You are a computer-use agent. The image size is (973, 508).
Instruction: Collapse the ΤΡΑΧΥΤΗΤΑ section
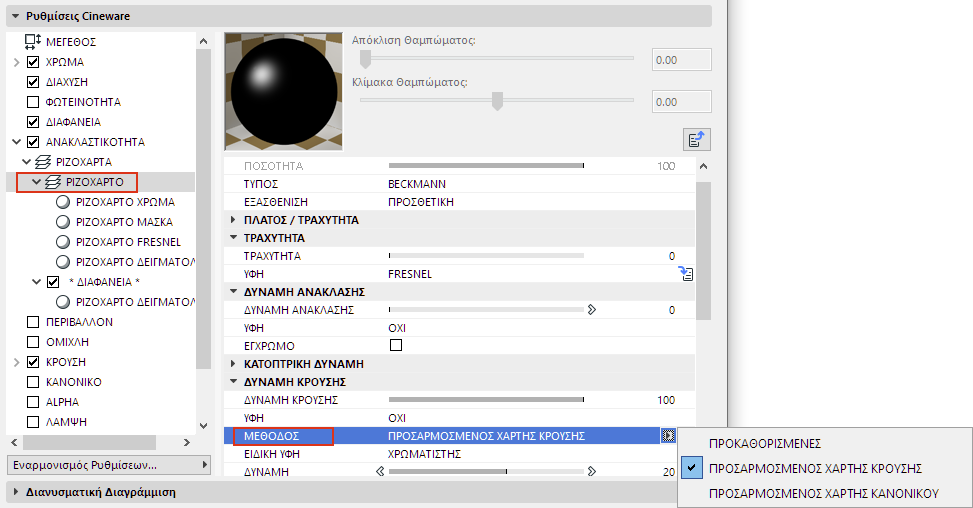(233, 238)
